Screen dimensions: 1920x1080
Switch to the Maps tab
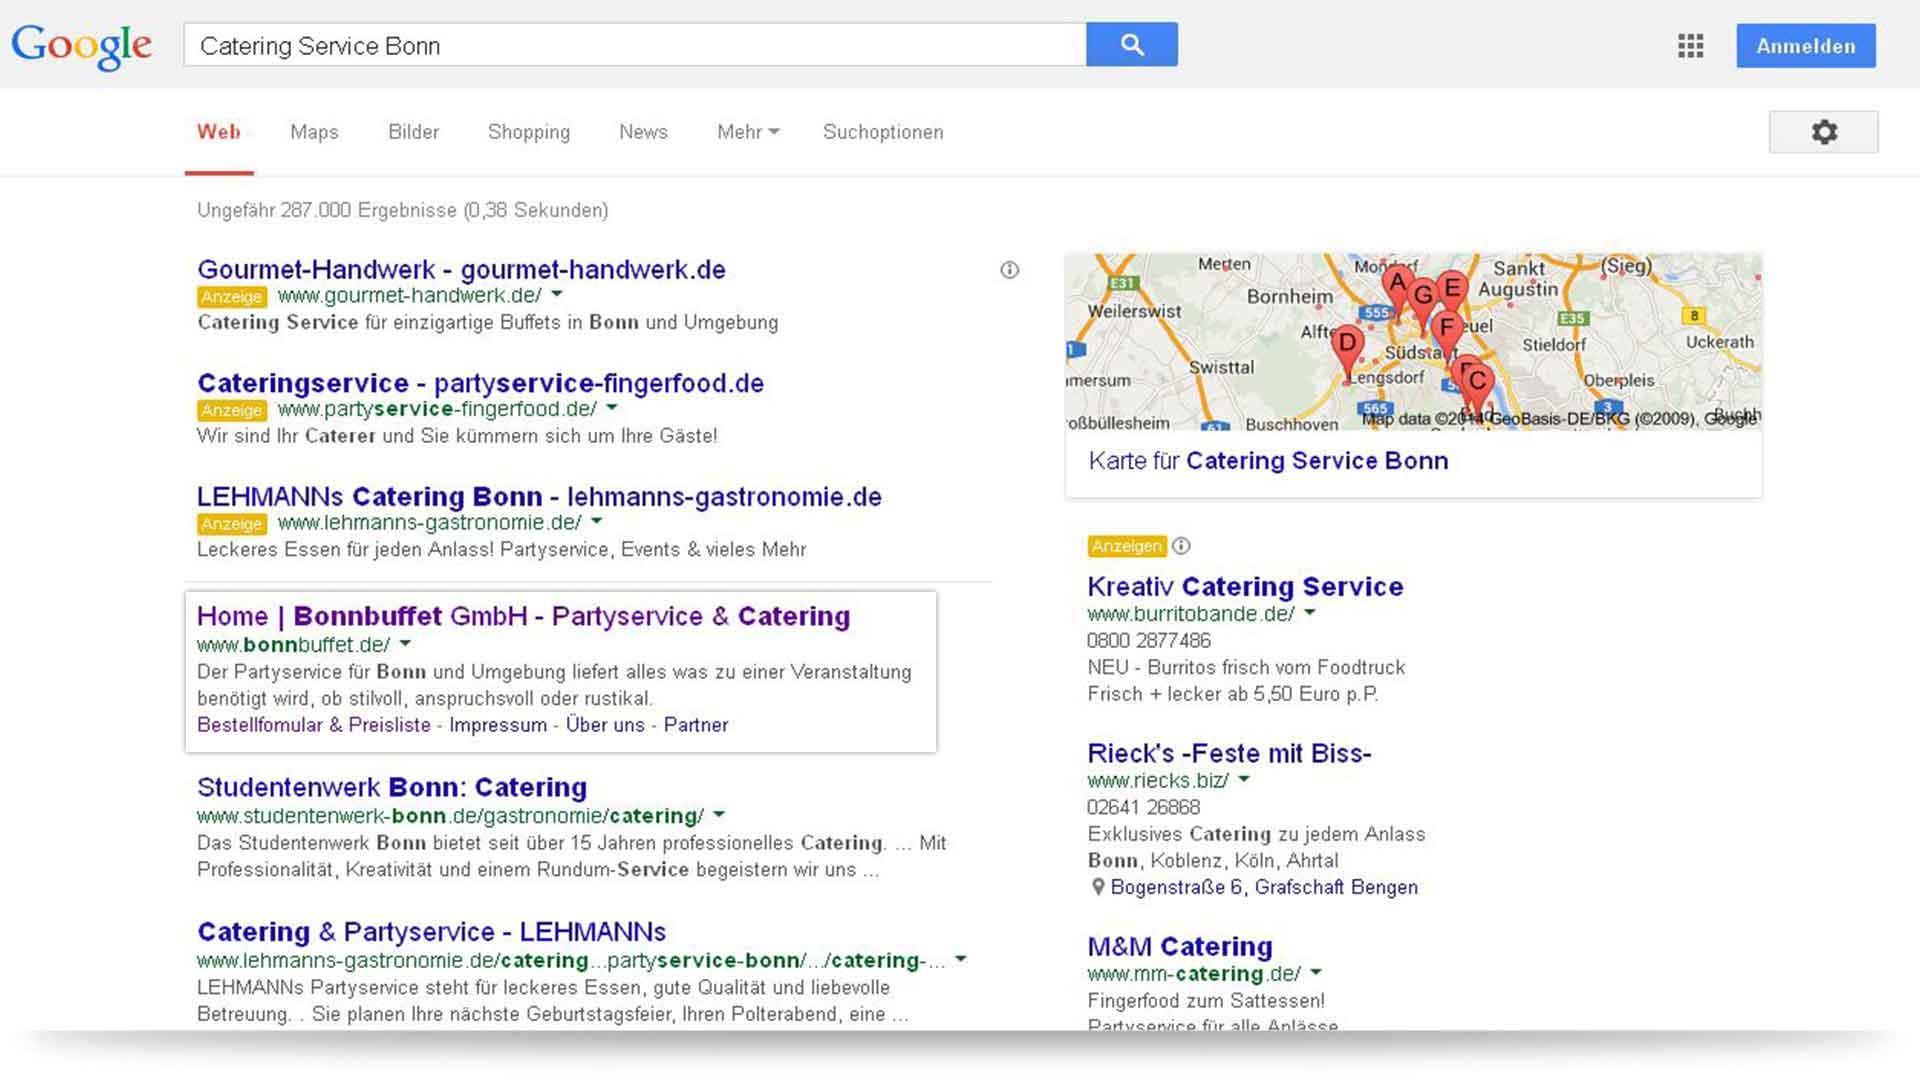point(314,132)
